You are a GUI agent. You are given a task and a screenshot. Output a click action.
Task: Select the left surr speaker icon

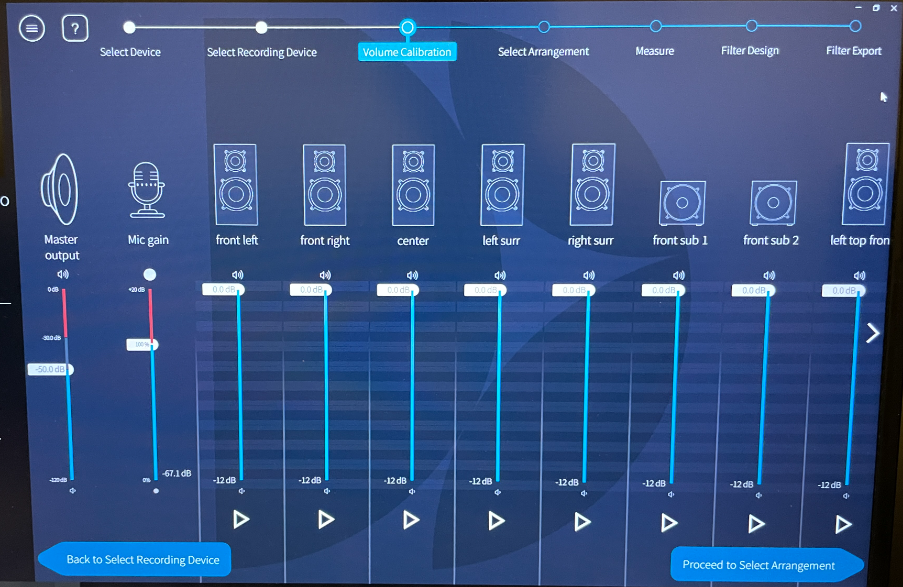[x=502, y=184]
